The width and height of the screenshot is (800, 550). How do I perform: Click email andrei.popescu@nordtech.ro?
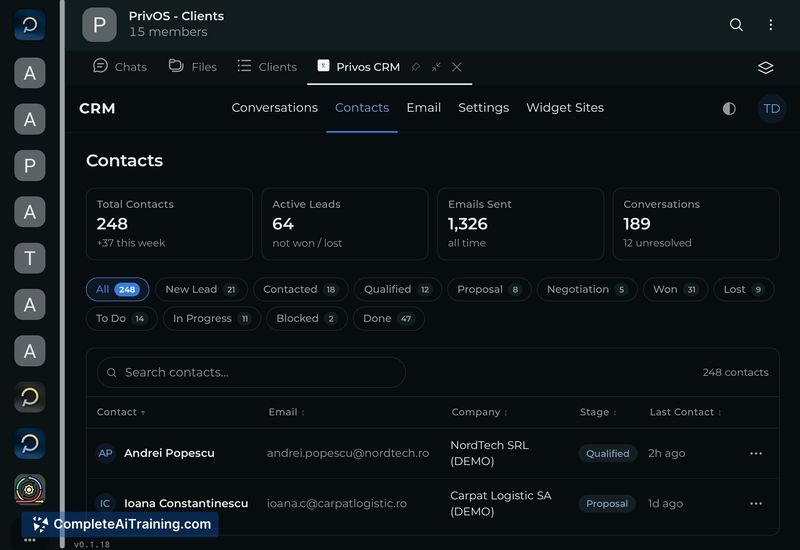[347, 453]
